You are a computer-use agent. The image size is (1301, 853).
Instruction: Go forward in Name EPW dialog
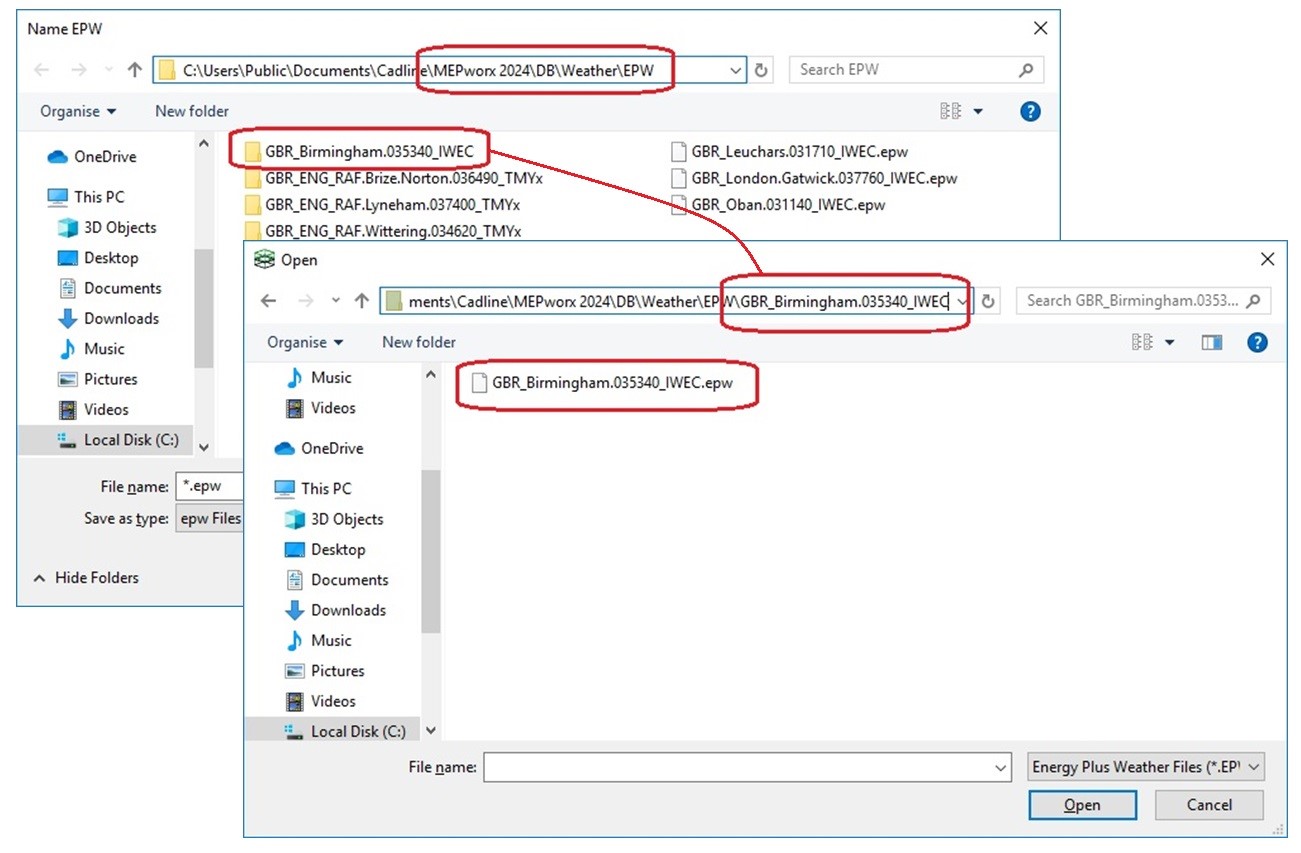tap(79, 70)
